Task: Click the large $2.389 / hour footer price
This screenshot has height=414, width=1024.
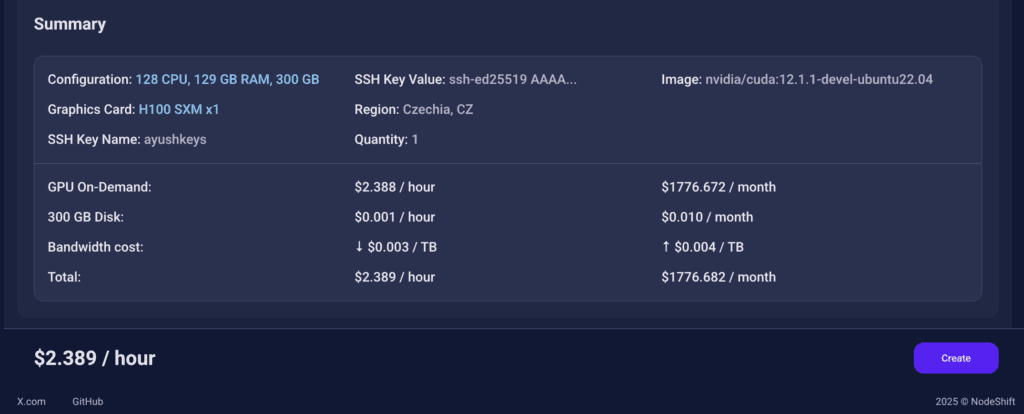Action: click(95, 358)
